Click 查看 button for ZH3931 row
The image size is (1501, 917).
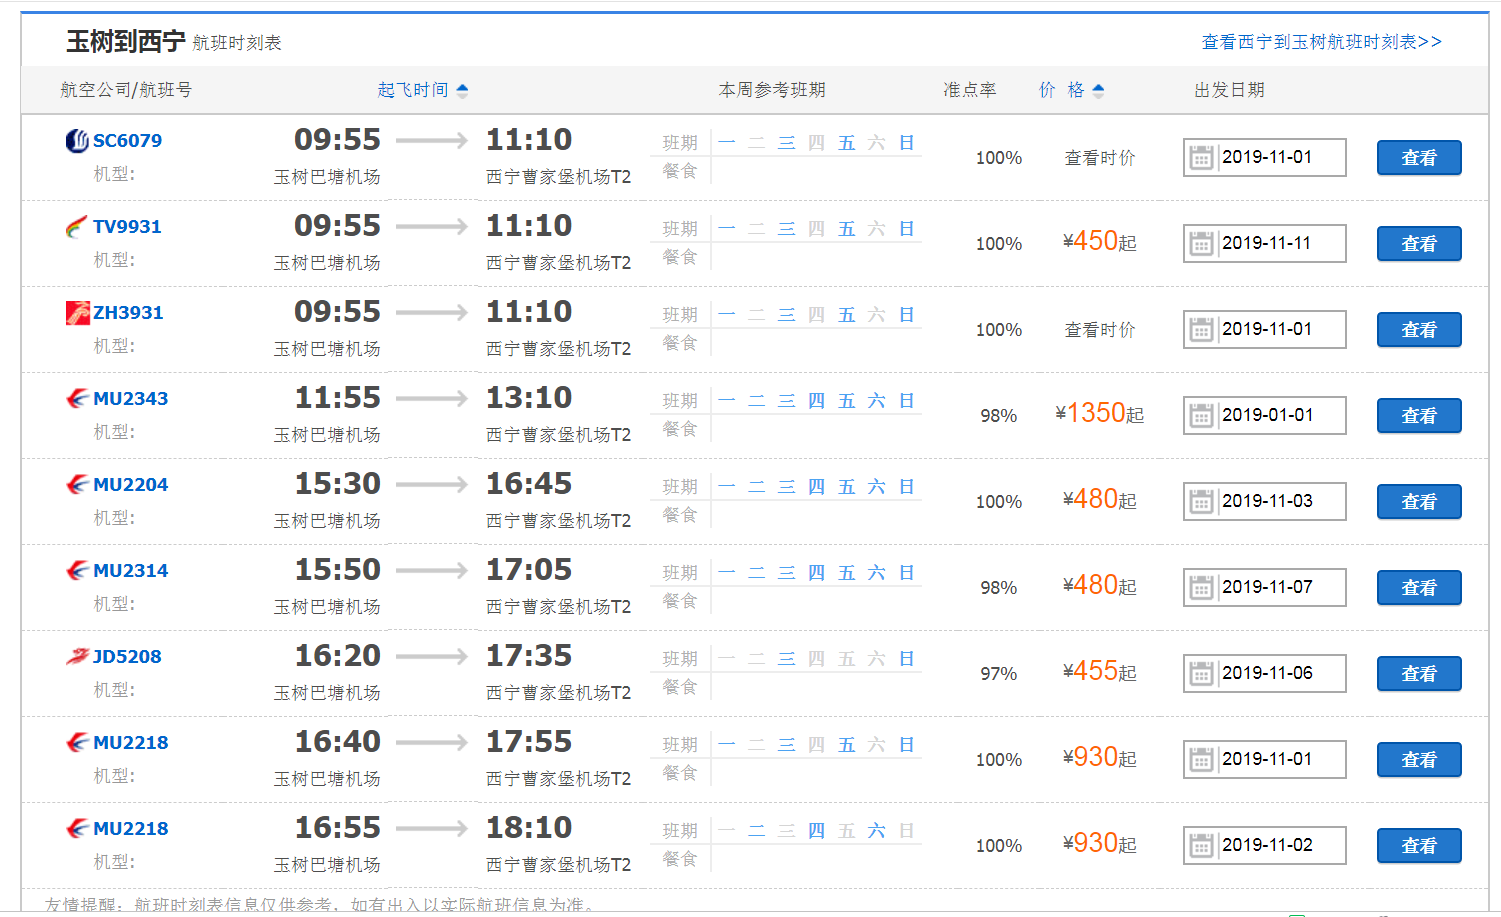tap(1419, 330)
